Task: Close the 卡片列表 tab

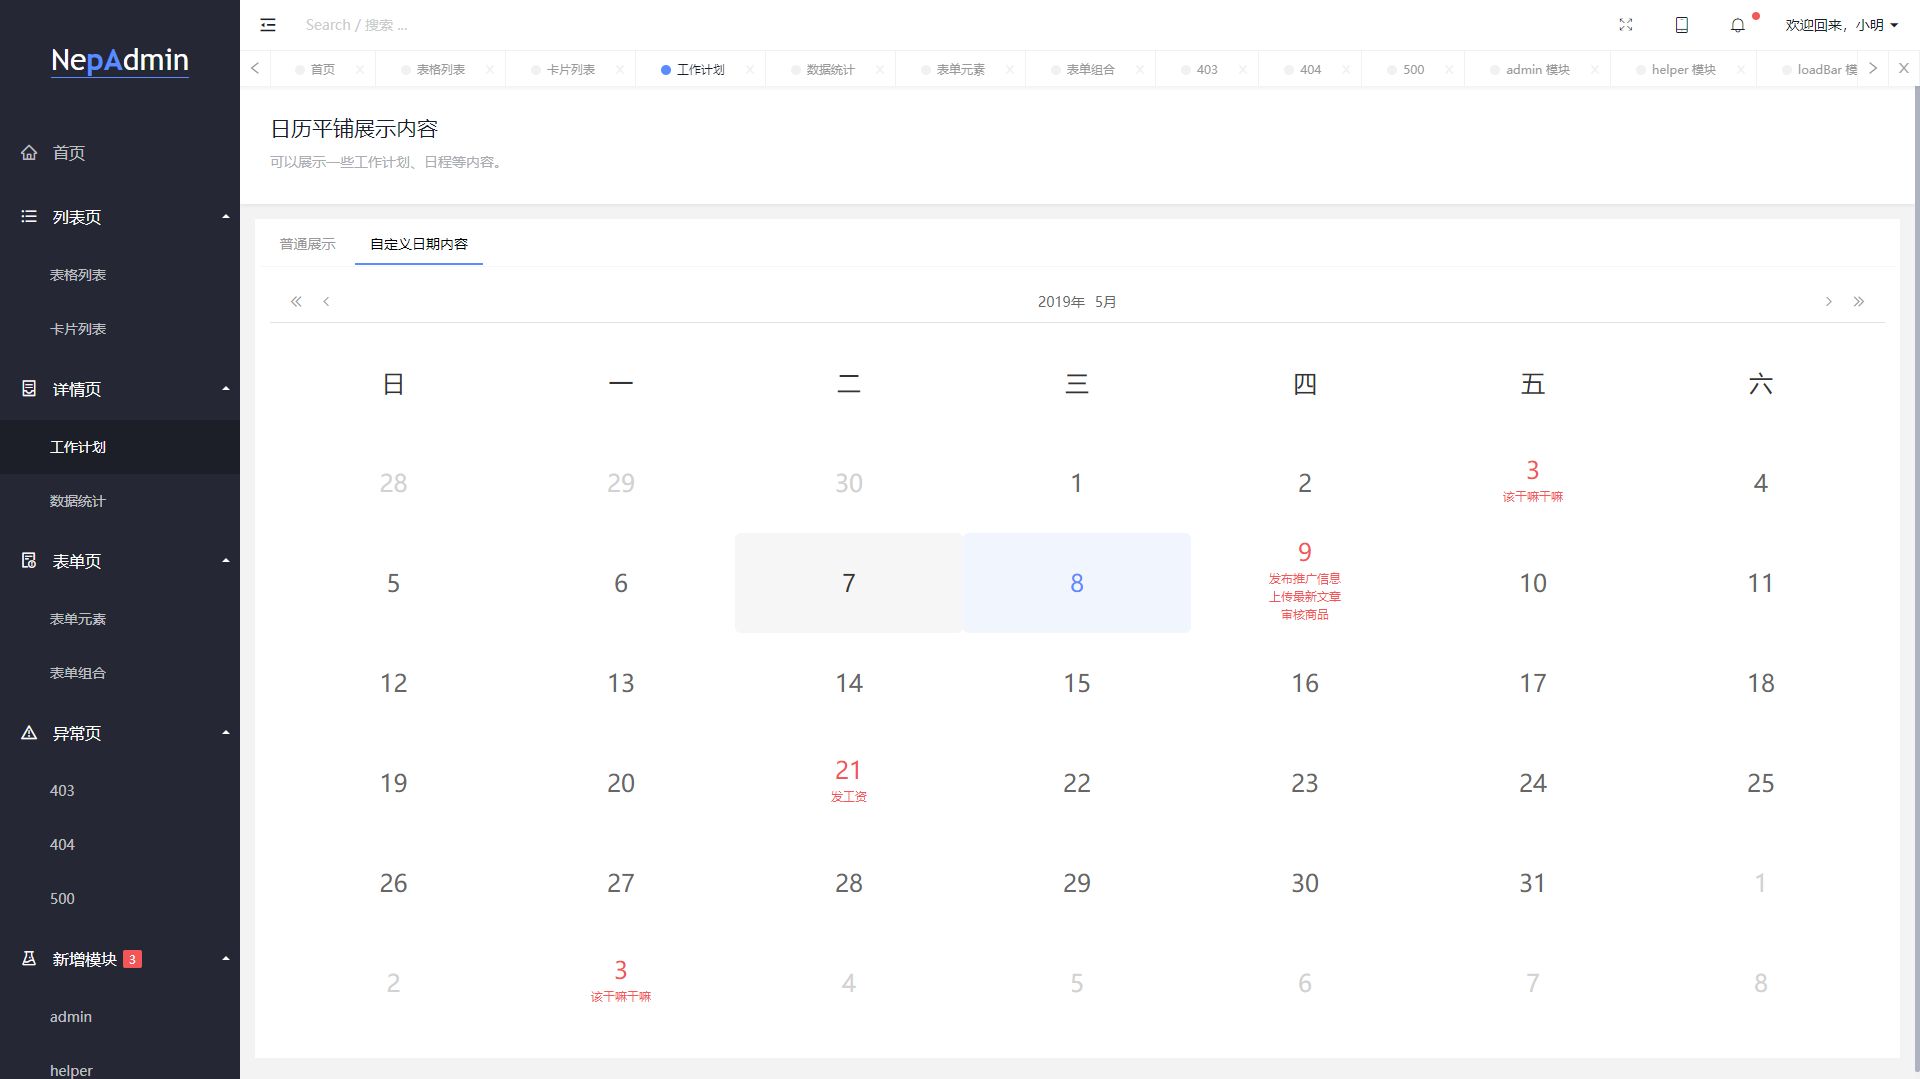Action: pos(620,70)
